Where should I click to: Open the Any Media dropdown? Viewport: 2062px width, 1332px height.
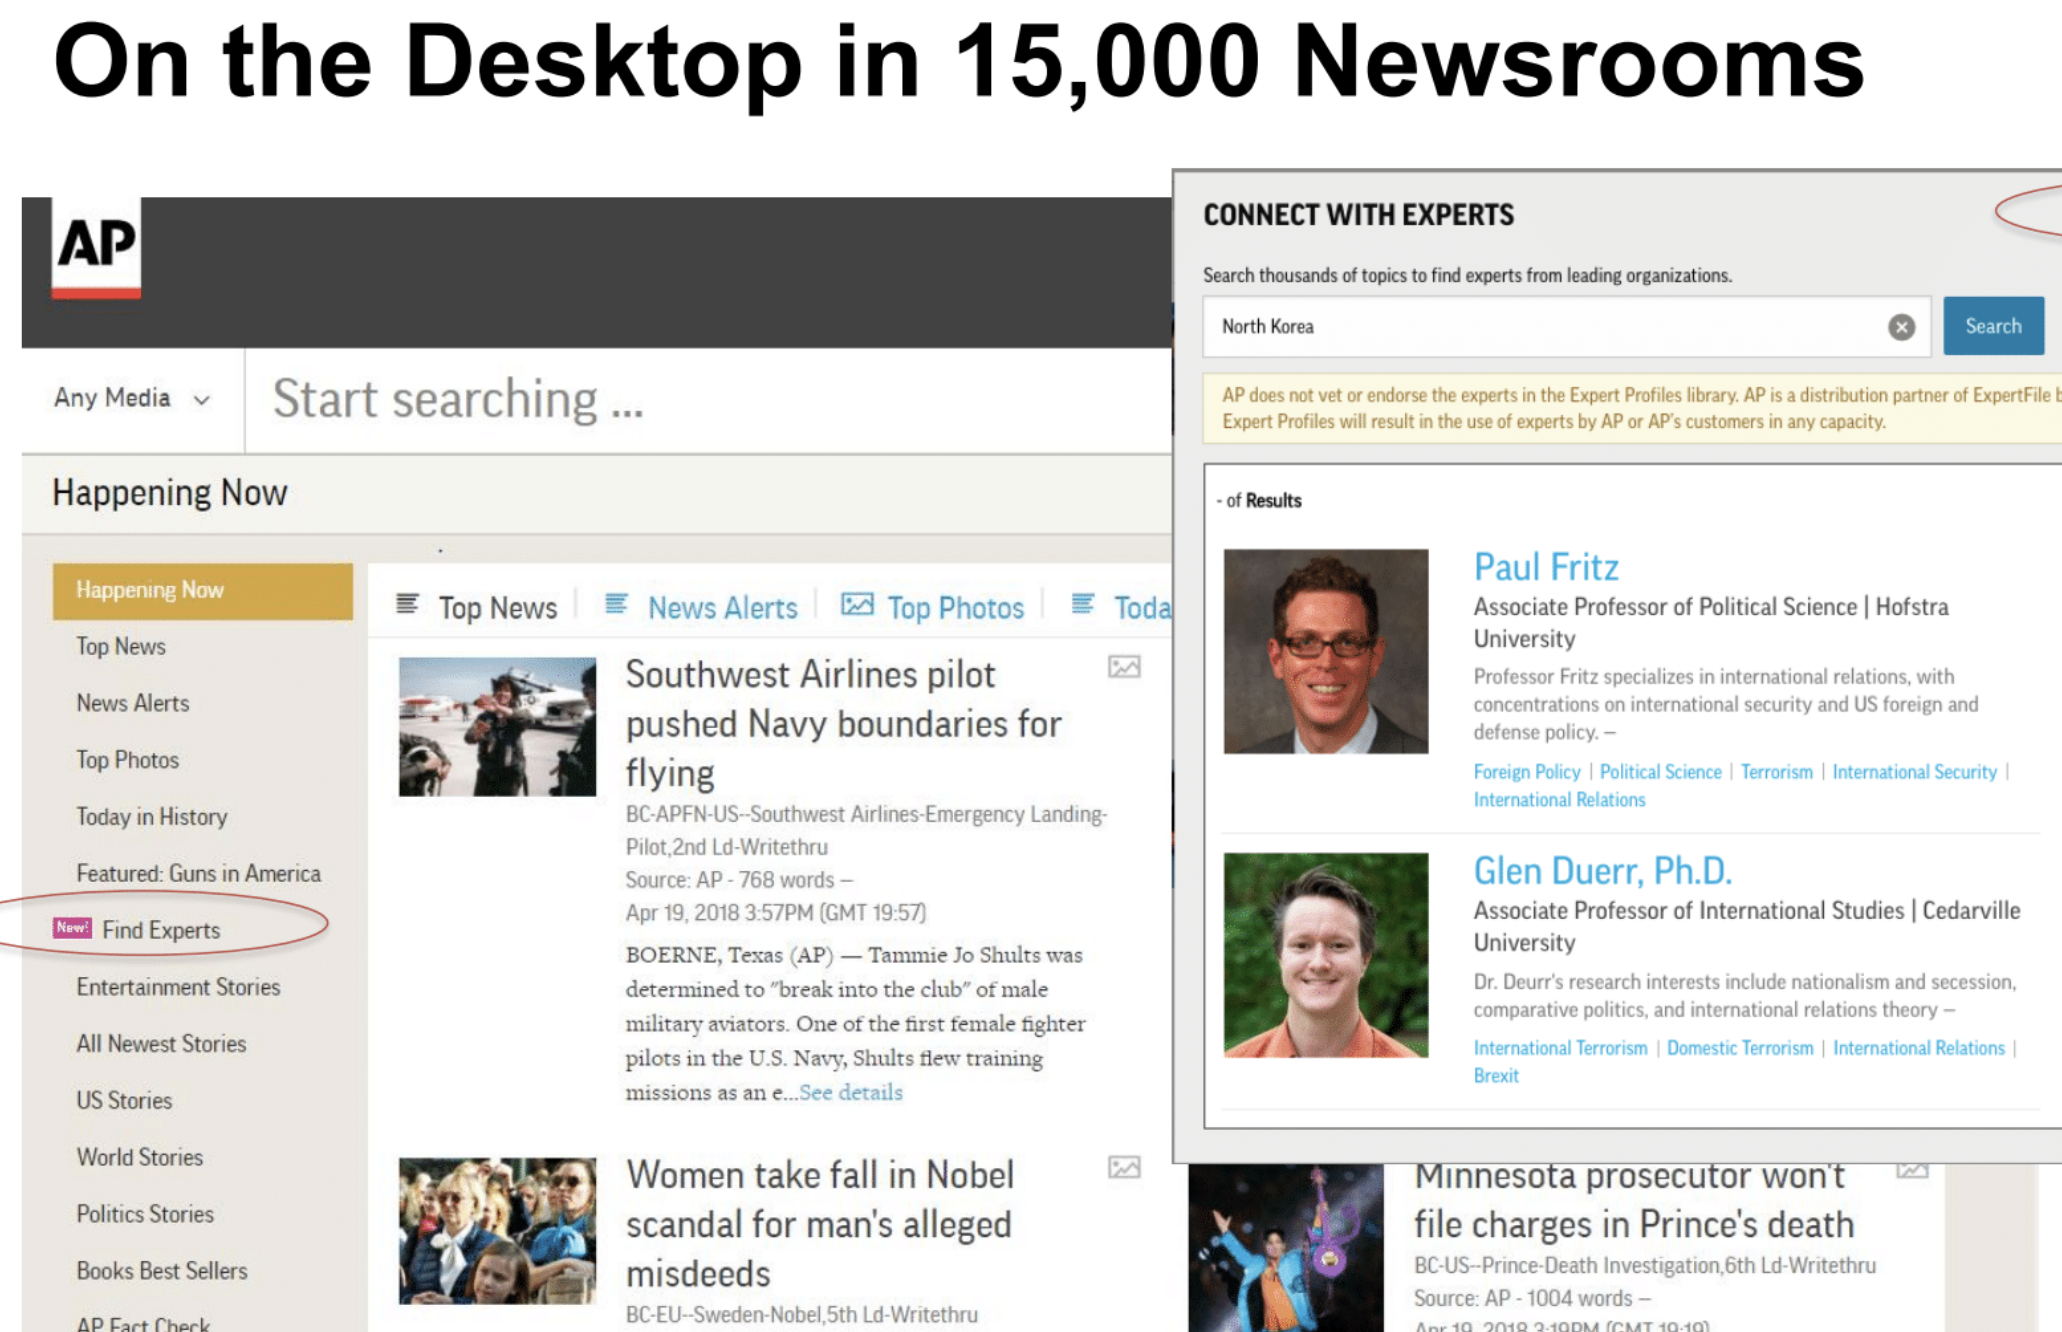click(x=132, y=398)
